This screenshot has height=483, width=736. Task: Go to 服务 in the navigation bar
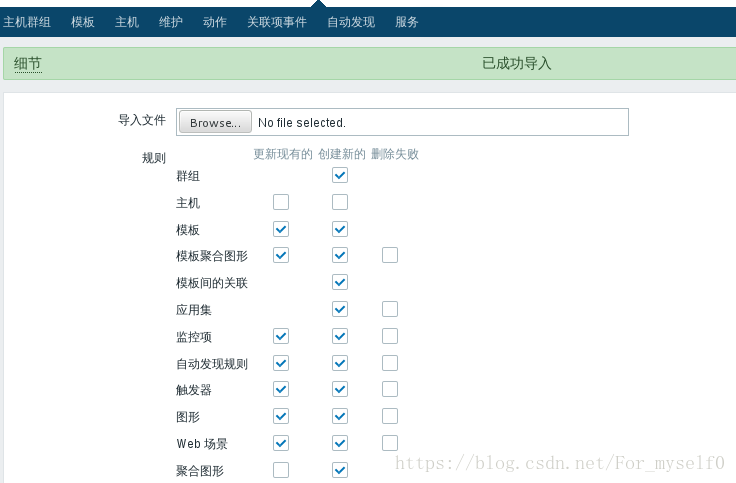coord(406,22)
